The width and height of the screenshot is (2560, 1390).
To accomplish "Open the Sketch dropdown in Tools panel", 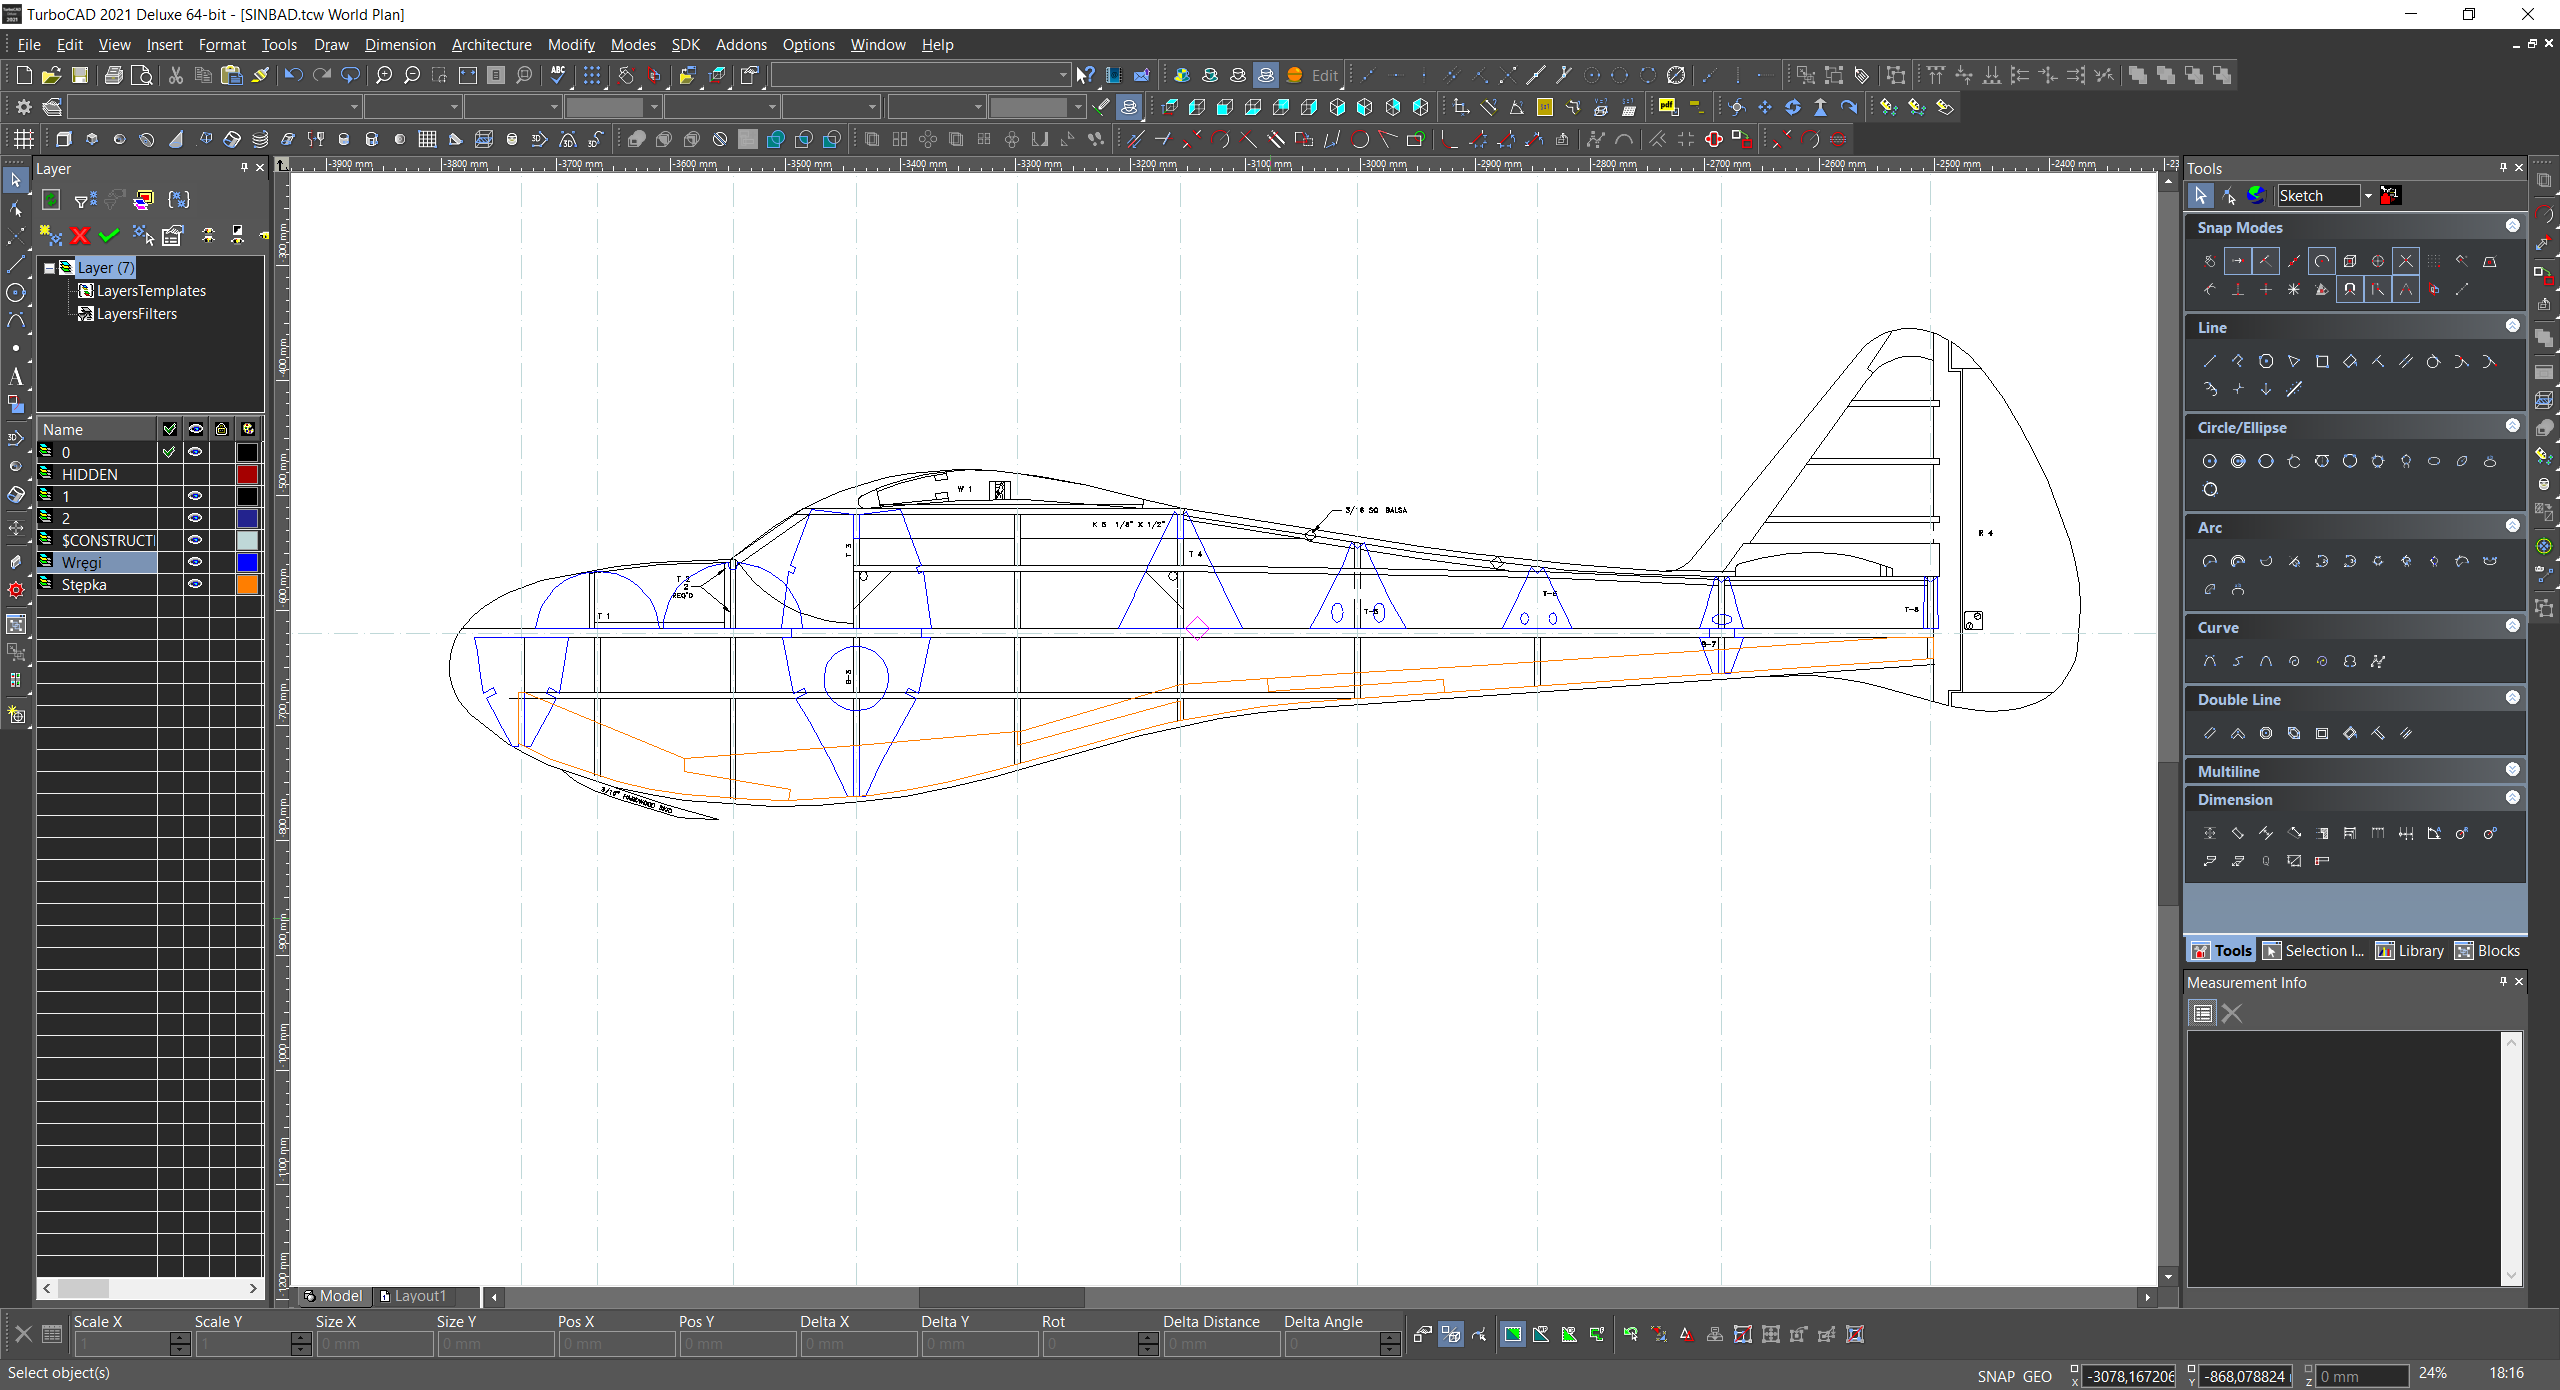I will point(2367,196).
